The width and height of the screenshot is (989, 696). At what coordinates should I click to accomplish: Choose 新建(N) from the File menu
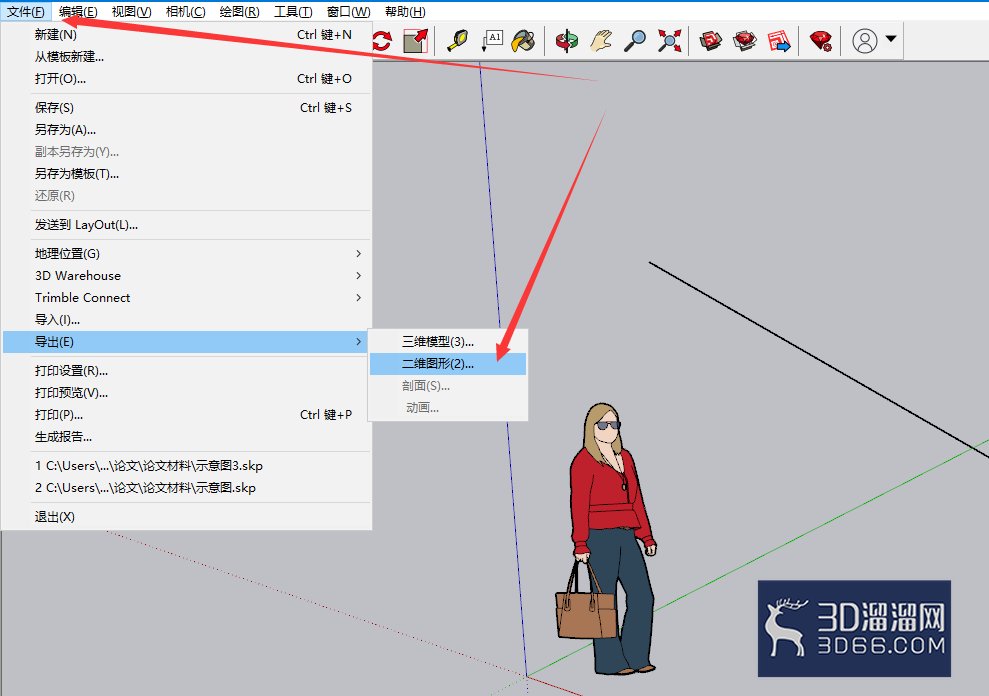point(187,35)
